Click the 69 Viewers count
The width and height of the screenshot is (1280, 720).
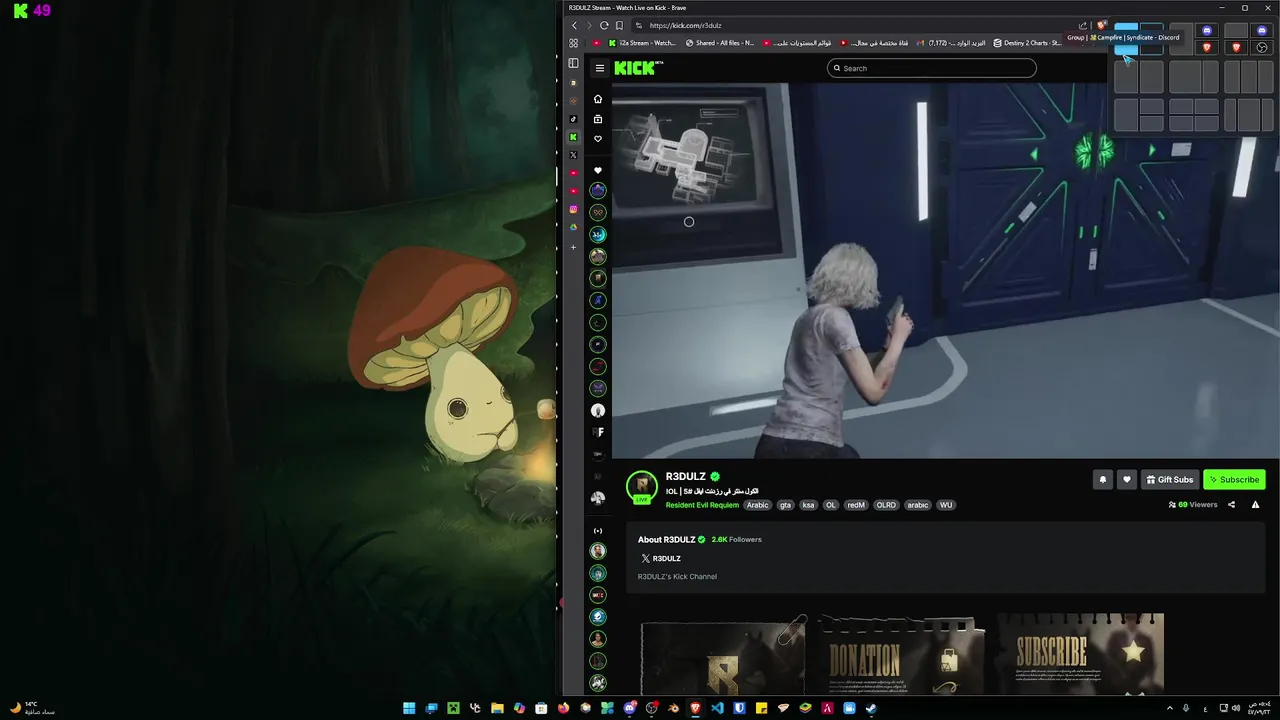1193,505
